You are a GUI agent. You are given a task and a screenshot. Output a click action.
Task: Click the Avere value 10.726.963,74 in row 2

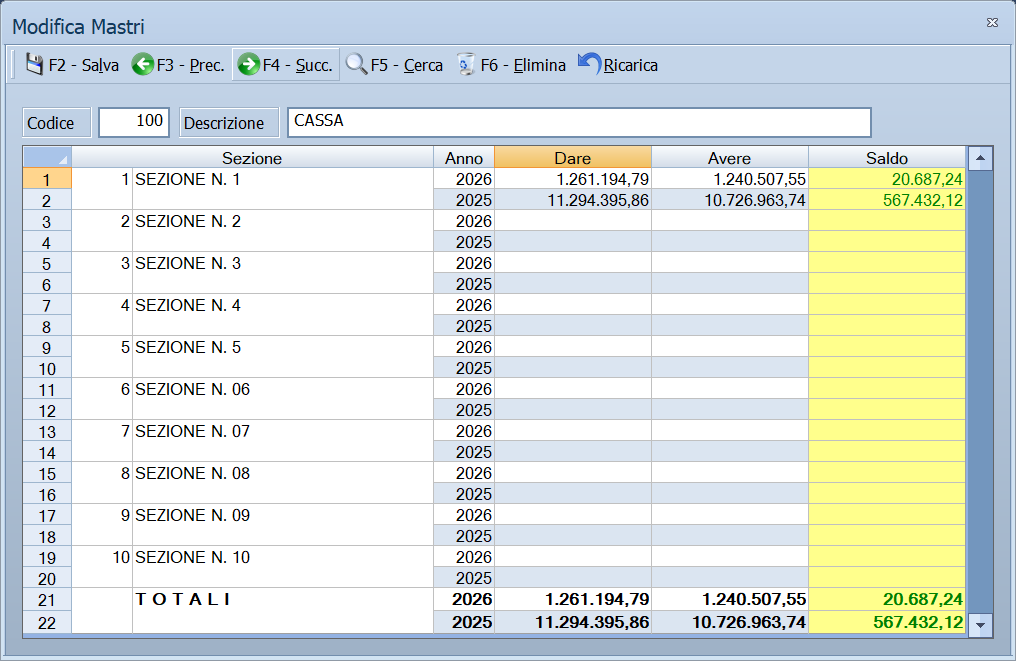point(730,200)
